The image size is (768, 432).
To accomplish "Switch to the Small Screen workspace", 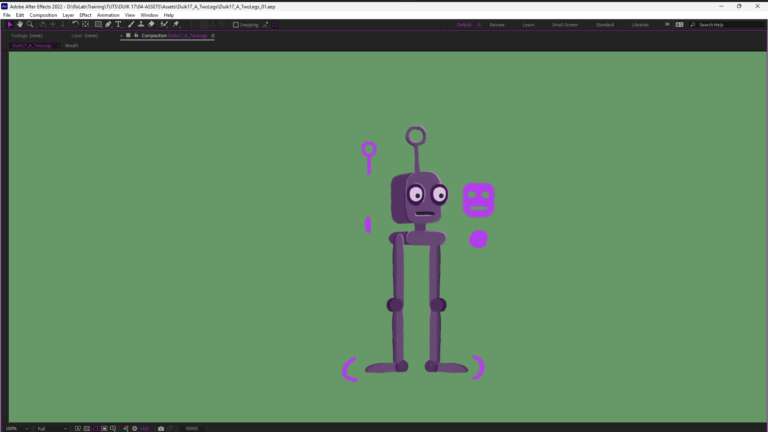I will tap(565, 24).
